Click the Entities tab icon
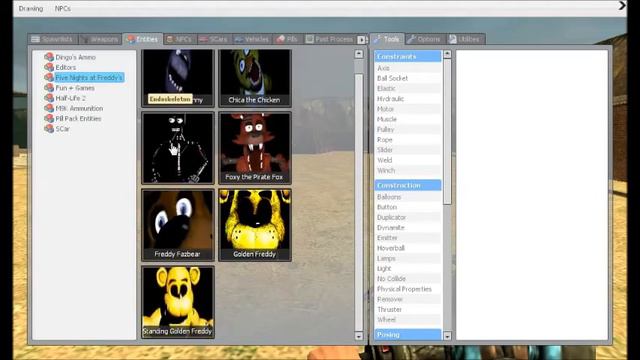The height and width of the screenshot is (360, 640). (x=131, y=39)
